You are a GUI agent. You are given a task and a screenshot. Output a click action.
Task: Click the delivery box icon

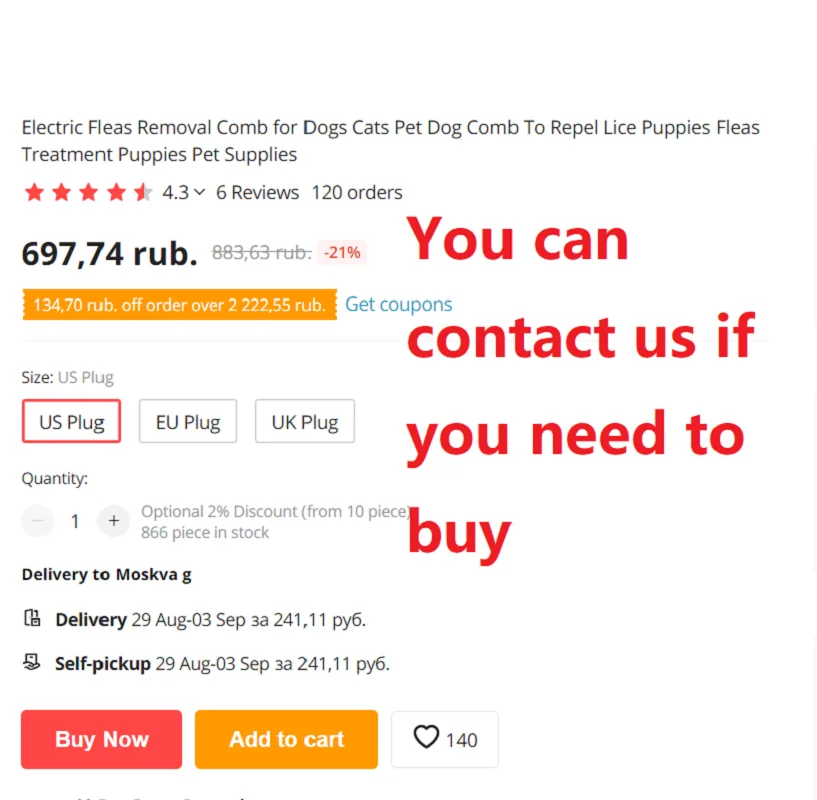tap(32, 618)
